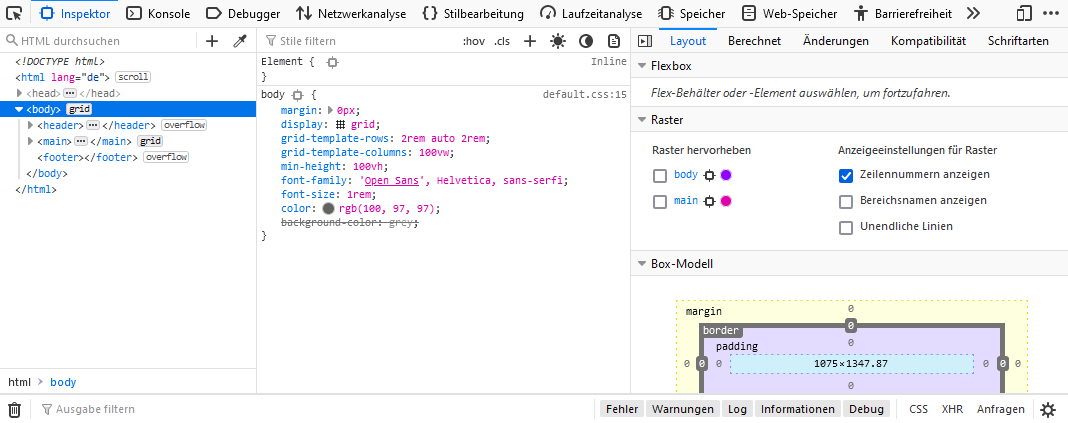Pick a color with the eyedropper icon
The width and height of the screenshot is (1068, 423).
(239, 41)
